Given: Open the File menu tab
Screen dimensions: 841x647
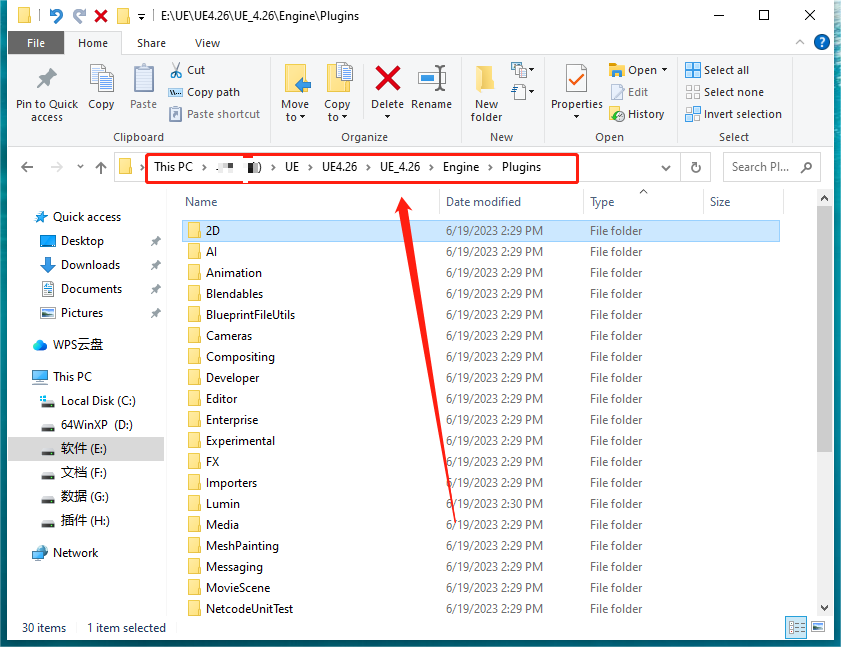Looking at the screenshot, I should (36, 43).
